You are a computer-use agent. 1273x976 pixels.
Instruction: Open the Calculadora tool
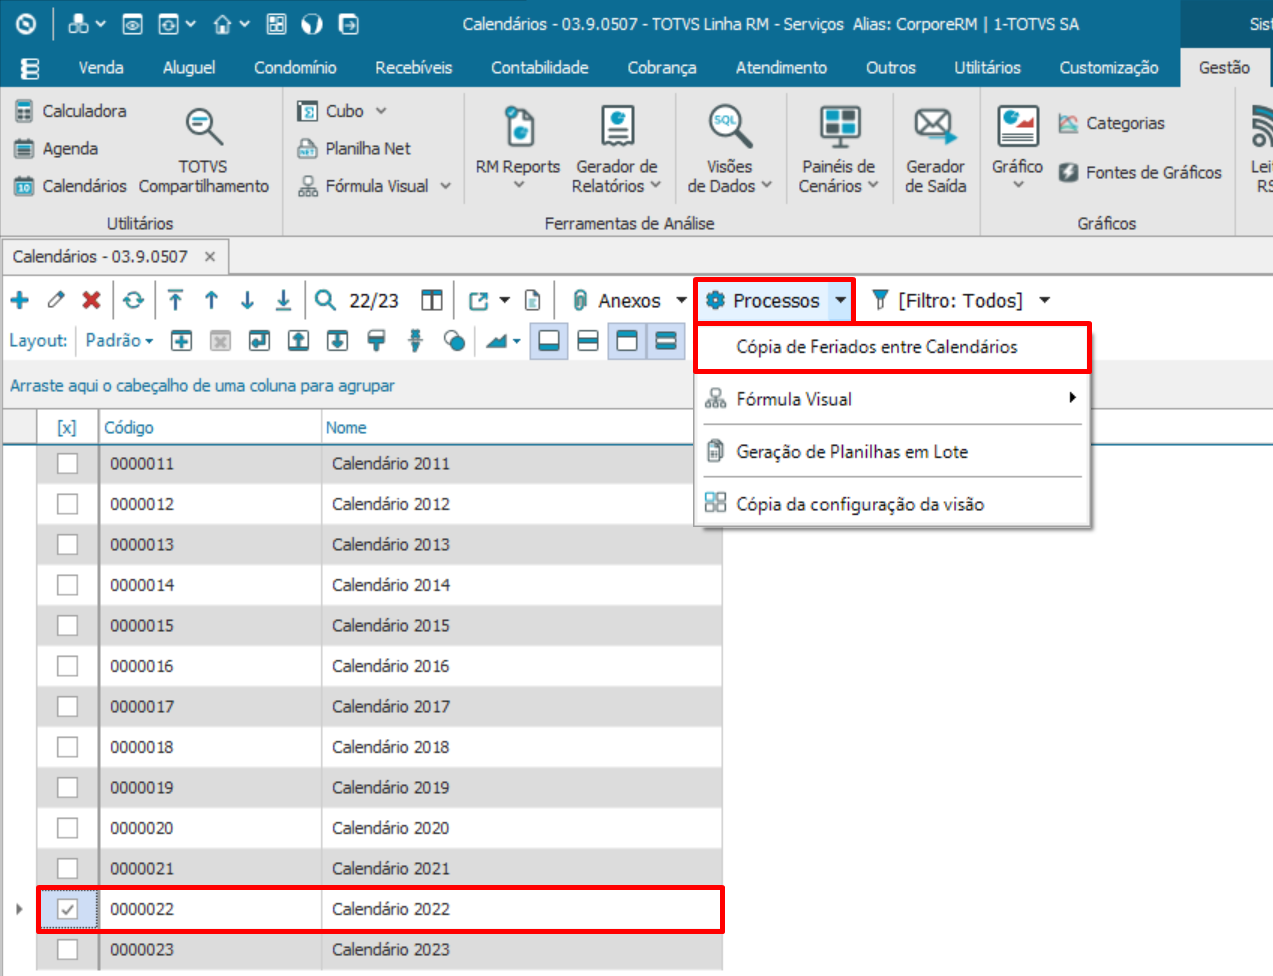71,111
